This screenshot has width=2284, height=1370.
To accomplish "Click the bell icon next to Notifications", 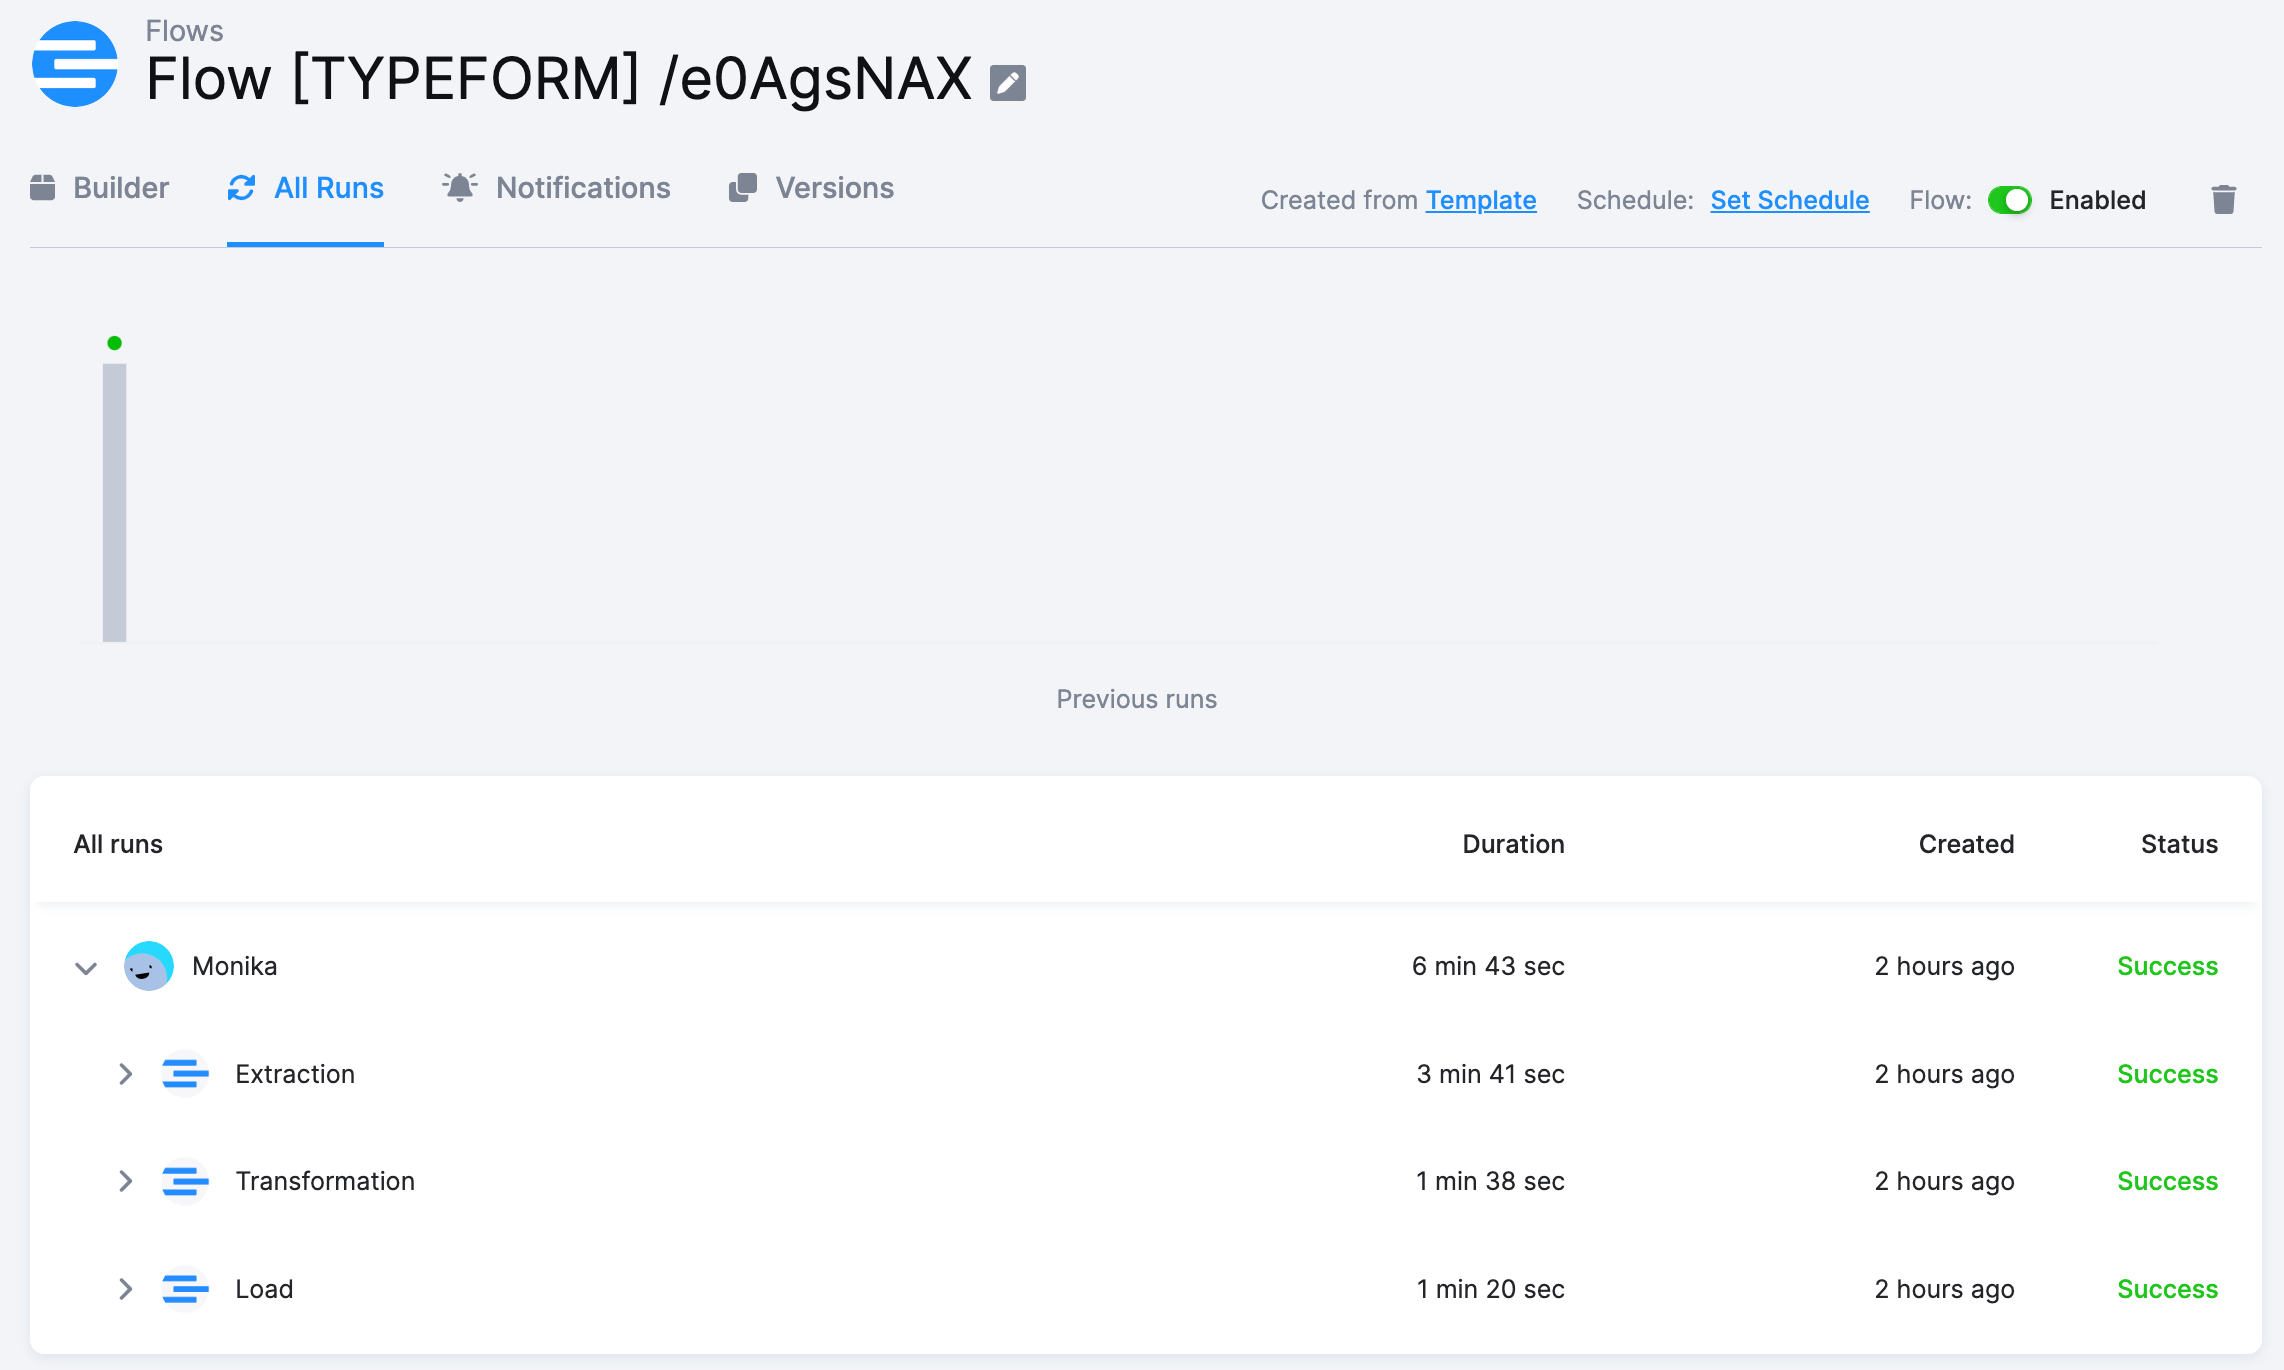I will (459, 187).
